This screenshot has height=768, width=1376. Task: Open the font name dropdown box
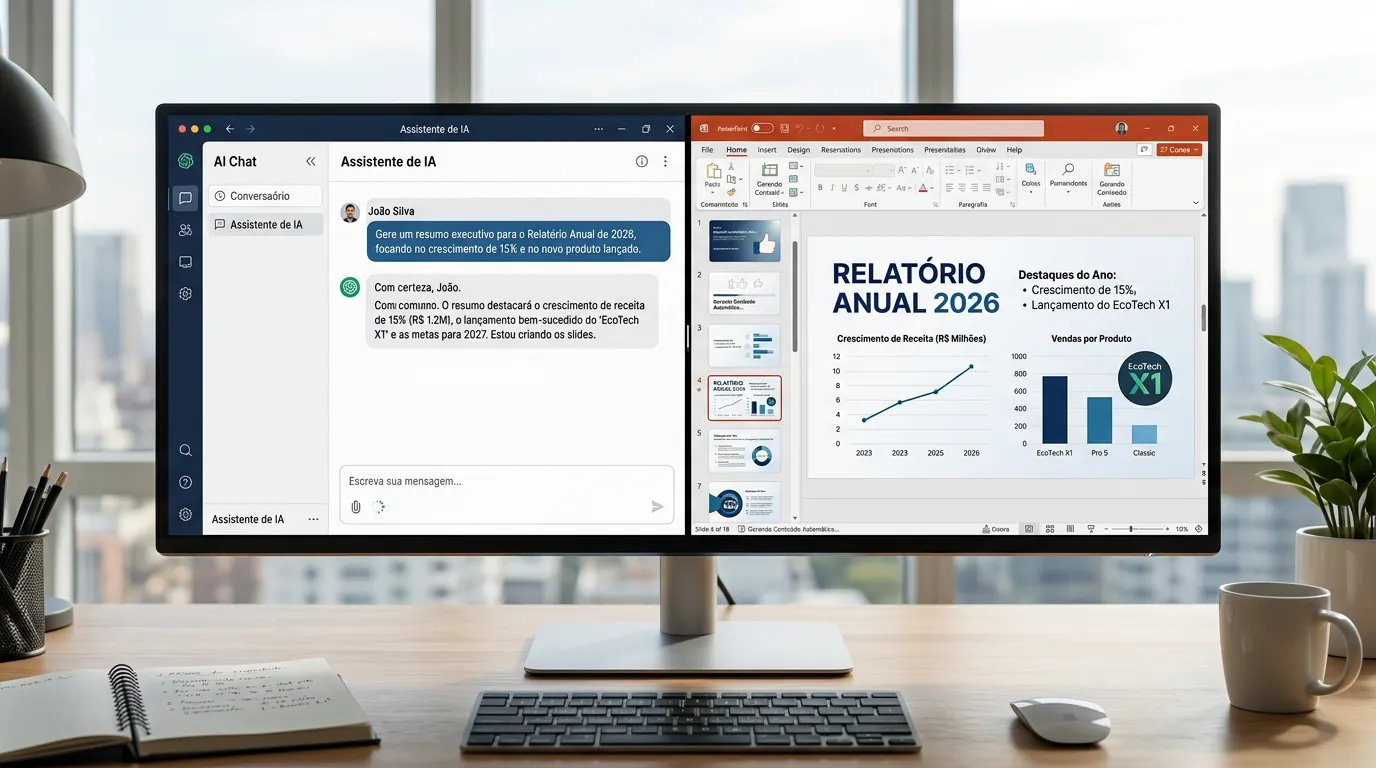[843, 170]
